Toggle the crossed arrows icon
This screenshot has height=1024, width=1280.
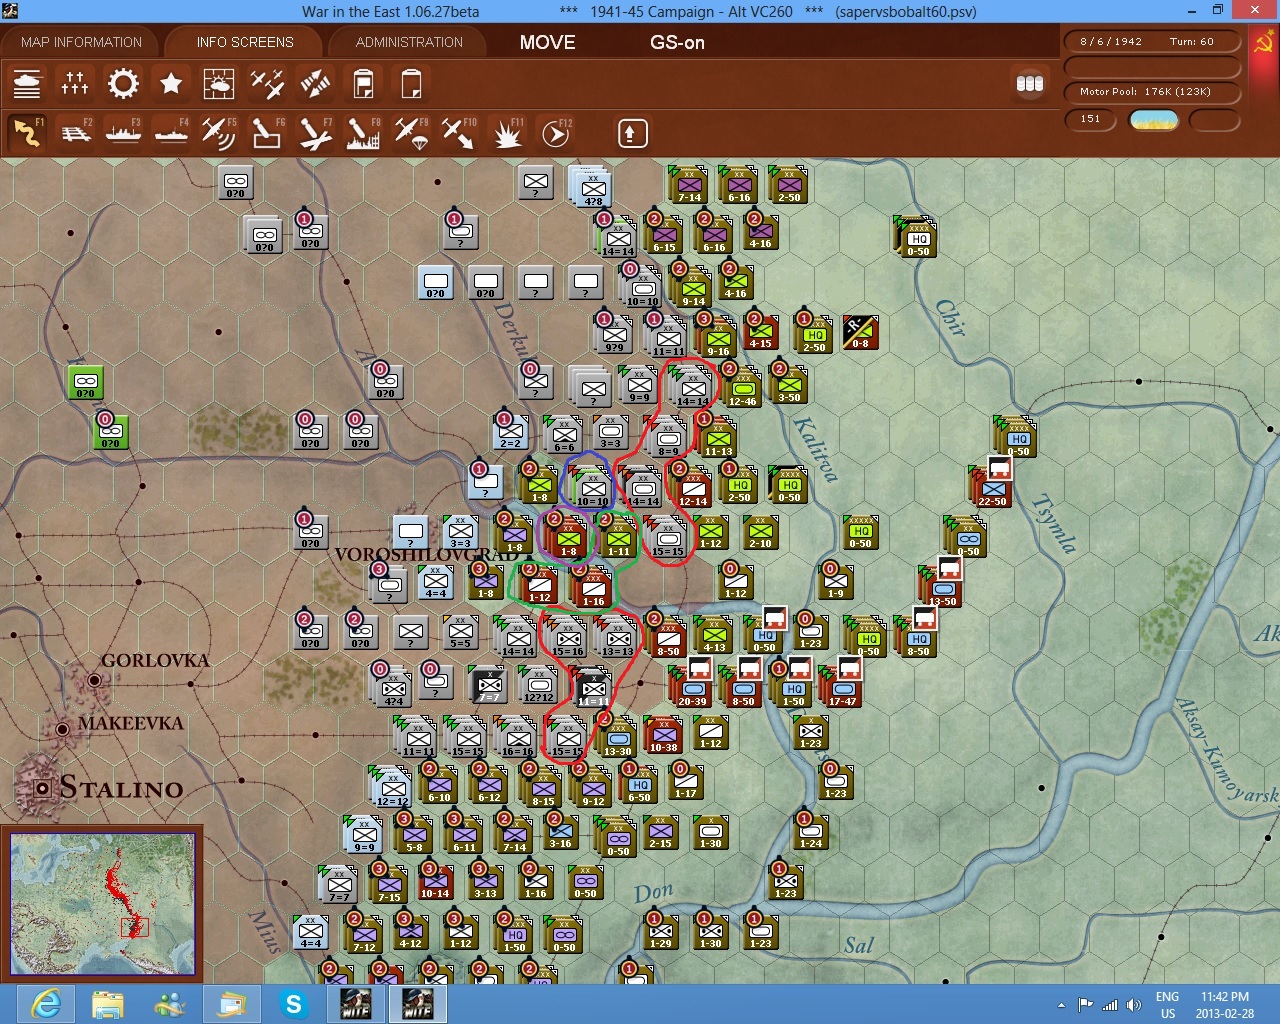pos(315,84)
